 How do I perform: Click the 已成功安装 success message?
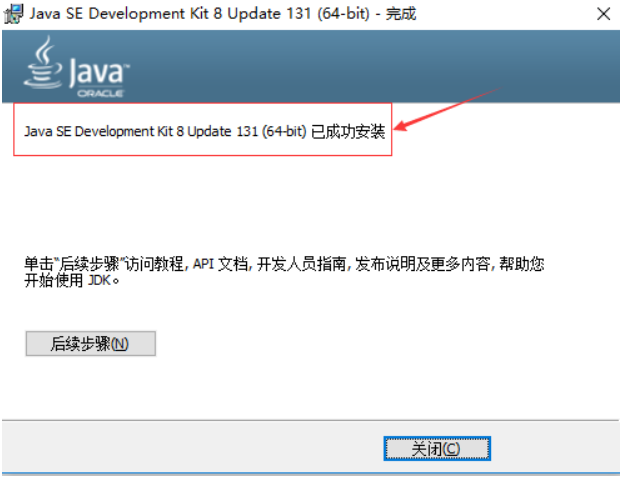pos(348,132)
